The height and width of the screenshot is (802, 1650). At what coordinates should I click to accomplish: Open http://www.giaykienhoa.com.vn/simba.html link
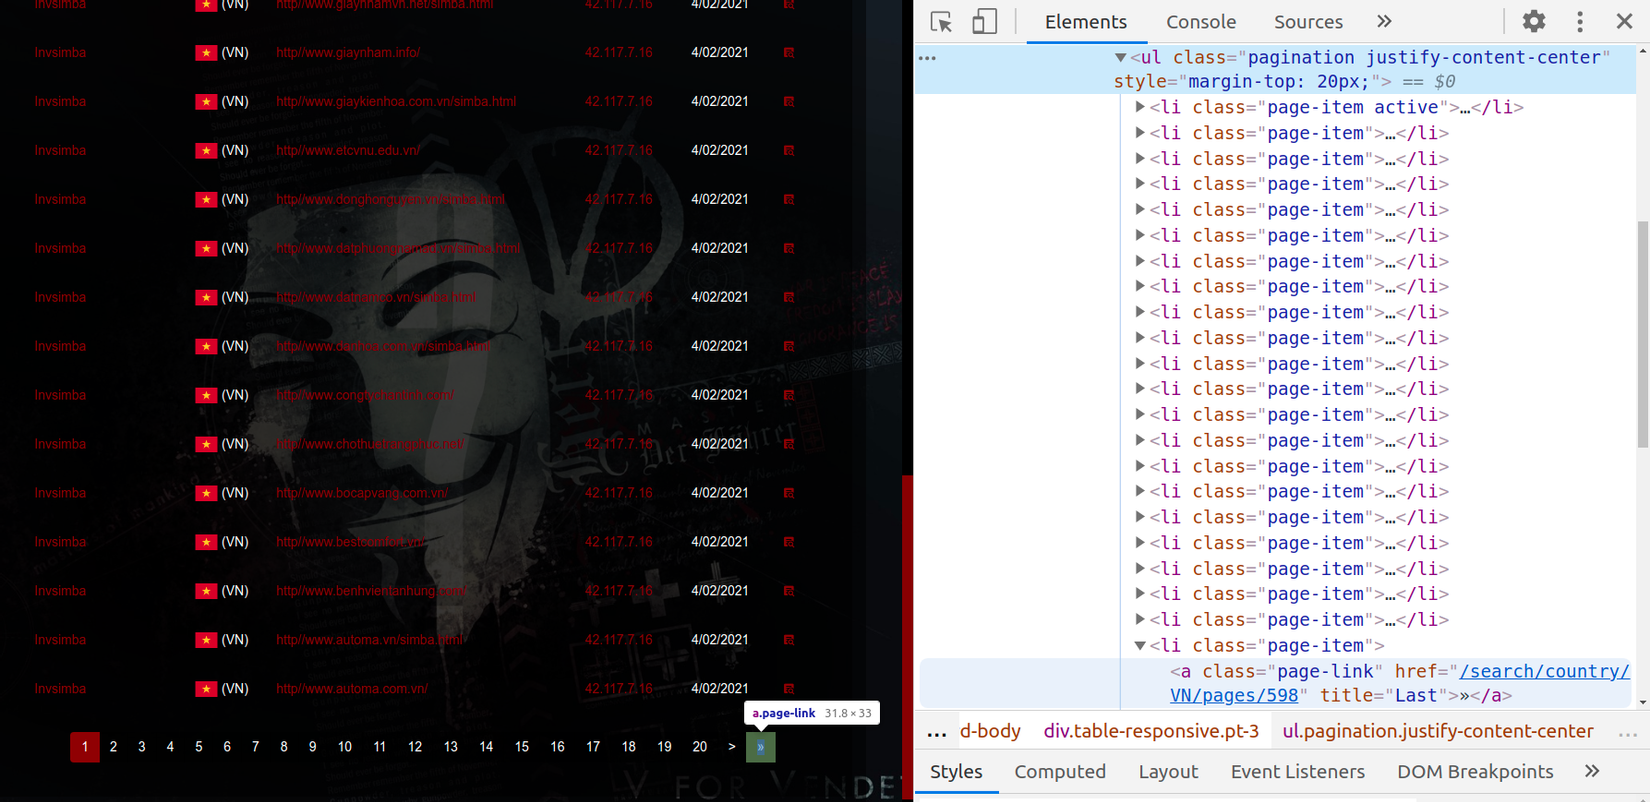(x=396, y=102)
